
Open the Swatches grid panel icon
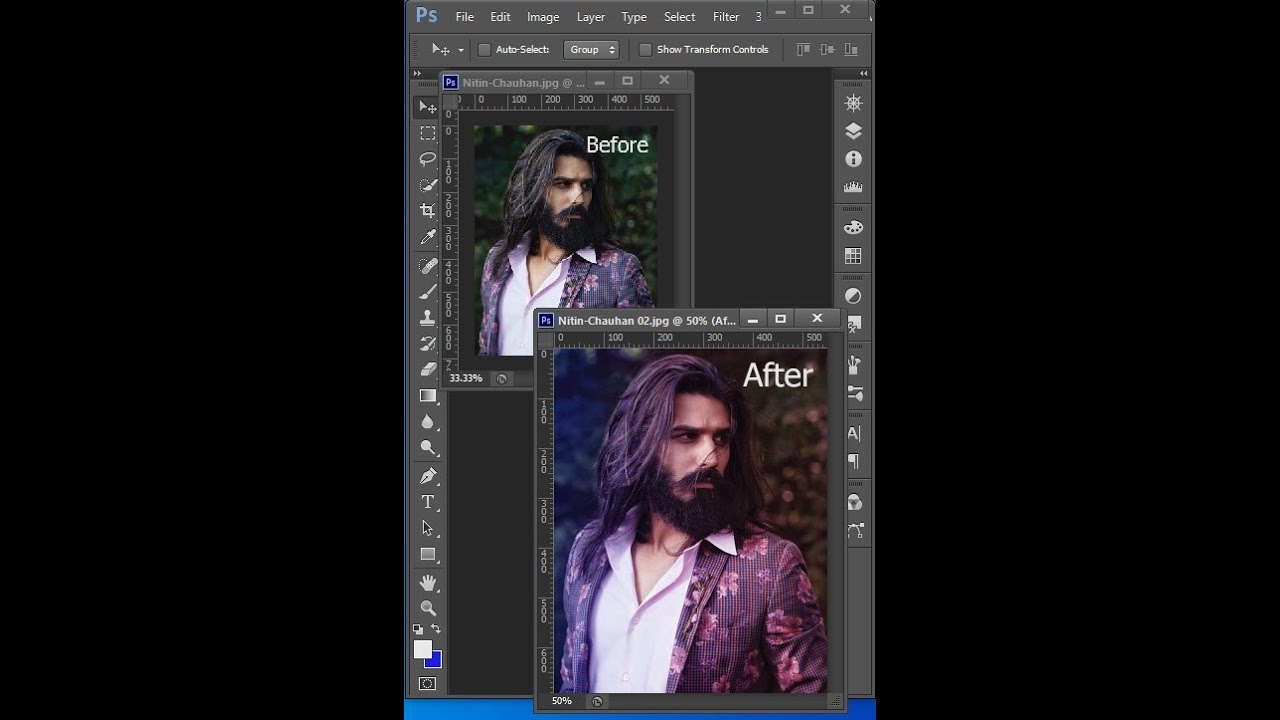coord(853,256)
